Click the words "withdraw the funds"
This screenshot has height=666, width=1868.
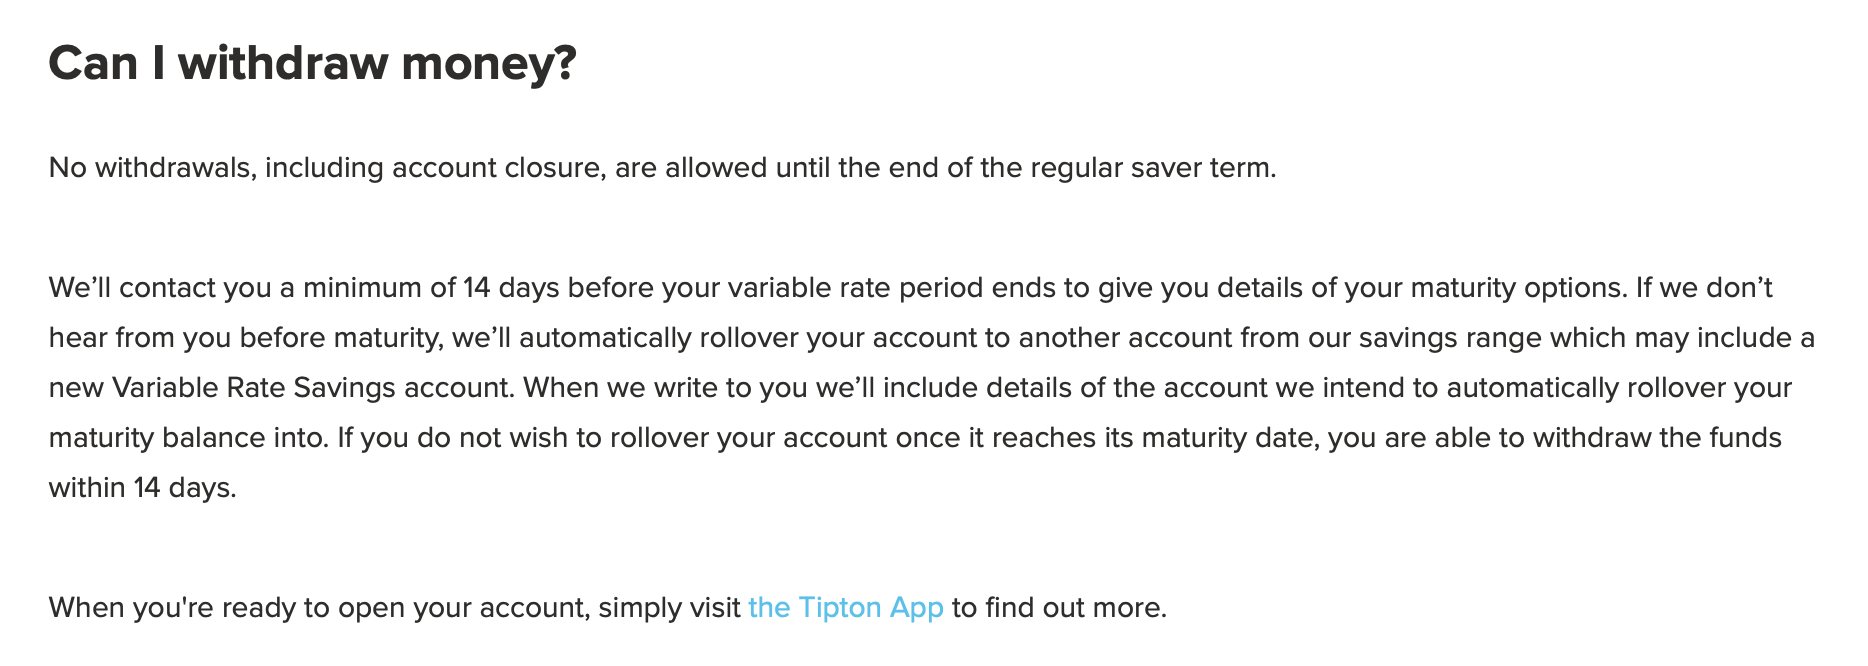[x=1658, y=438]
